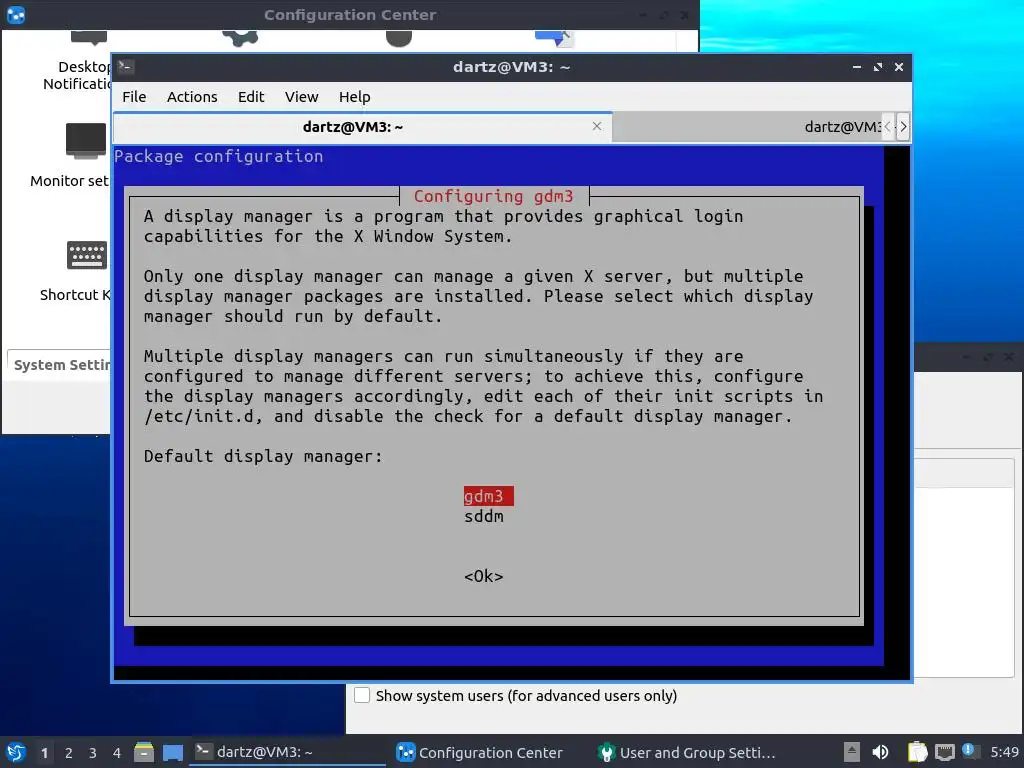This screenshot has height=768, width=1024.
Task: Open the Edit menu
Action: point(251,97)
